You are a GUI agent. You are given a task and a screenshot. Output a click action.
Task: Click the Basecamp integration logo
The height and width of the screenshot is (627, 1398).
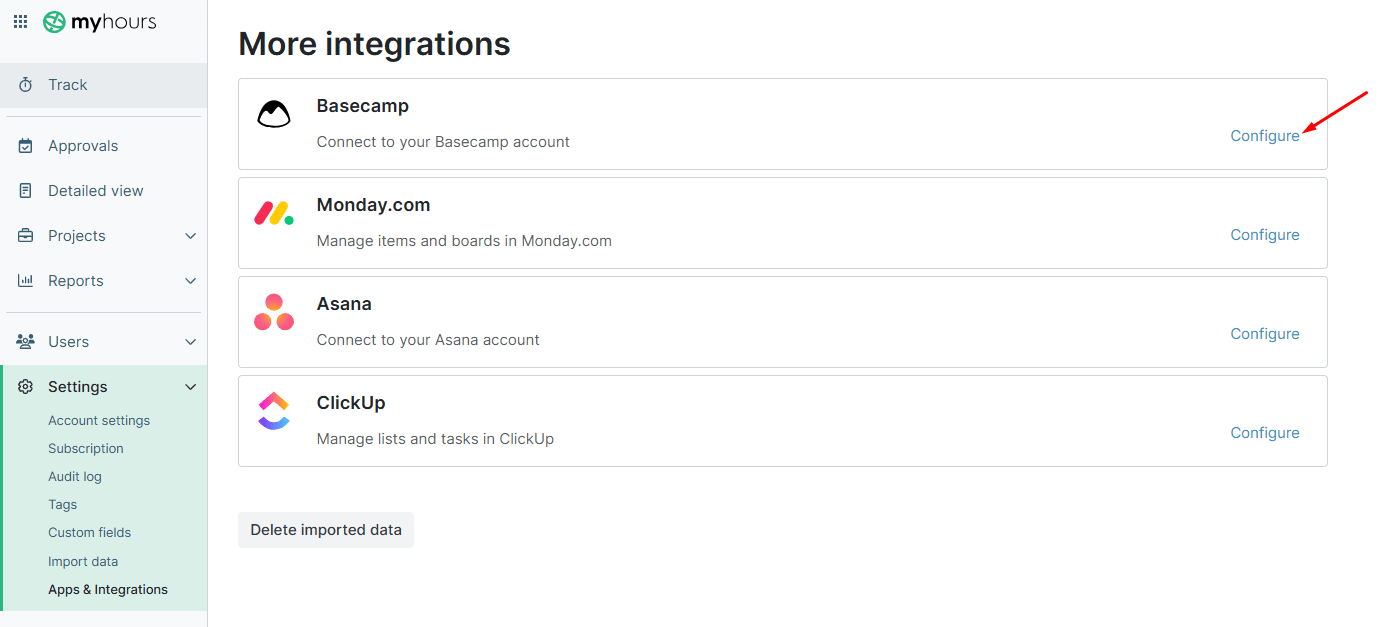click(x=274, y=113)
